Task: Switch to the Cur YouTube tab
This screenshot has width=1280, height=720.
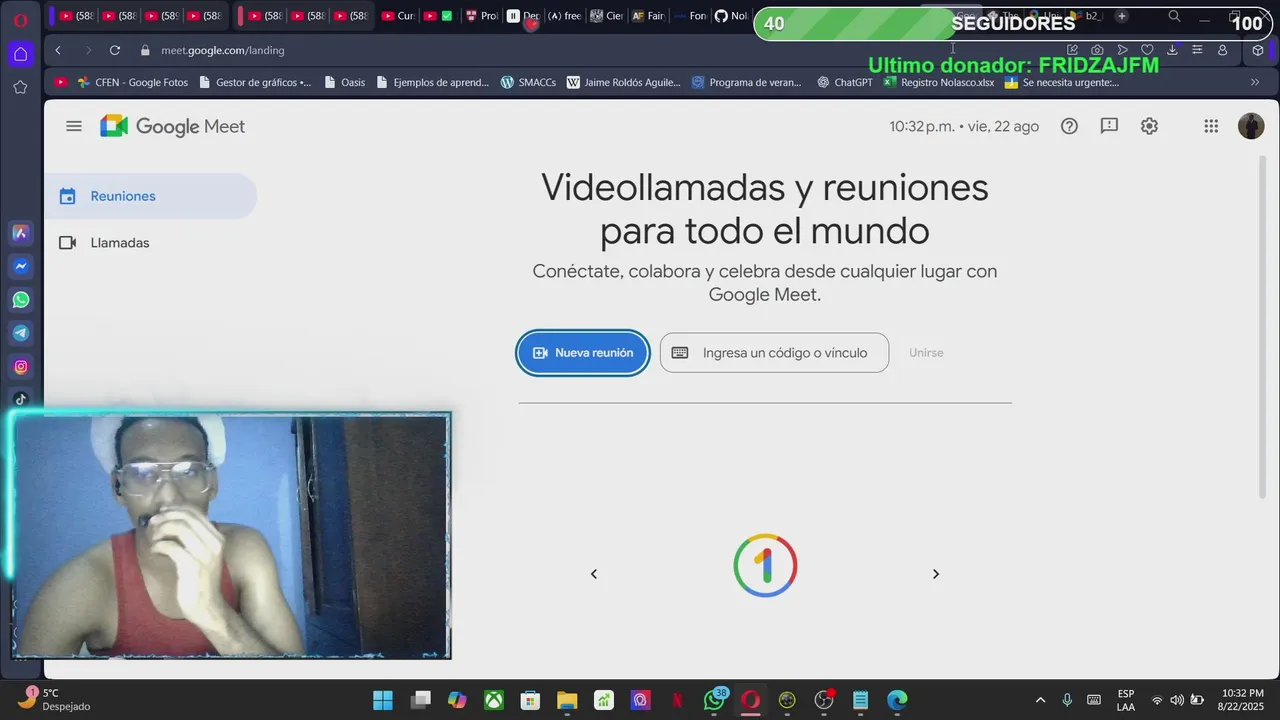Action: [397, 16]
